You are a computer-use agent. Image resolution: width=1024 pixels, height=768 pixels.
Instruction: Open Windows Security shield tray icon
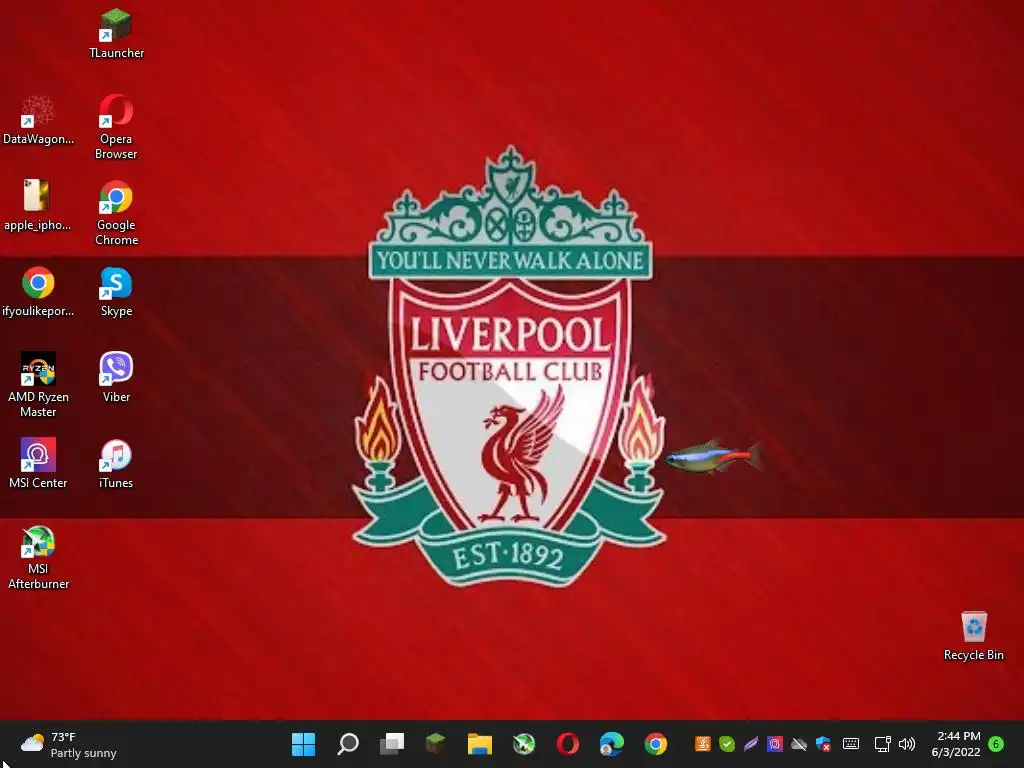823,744
